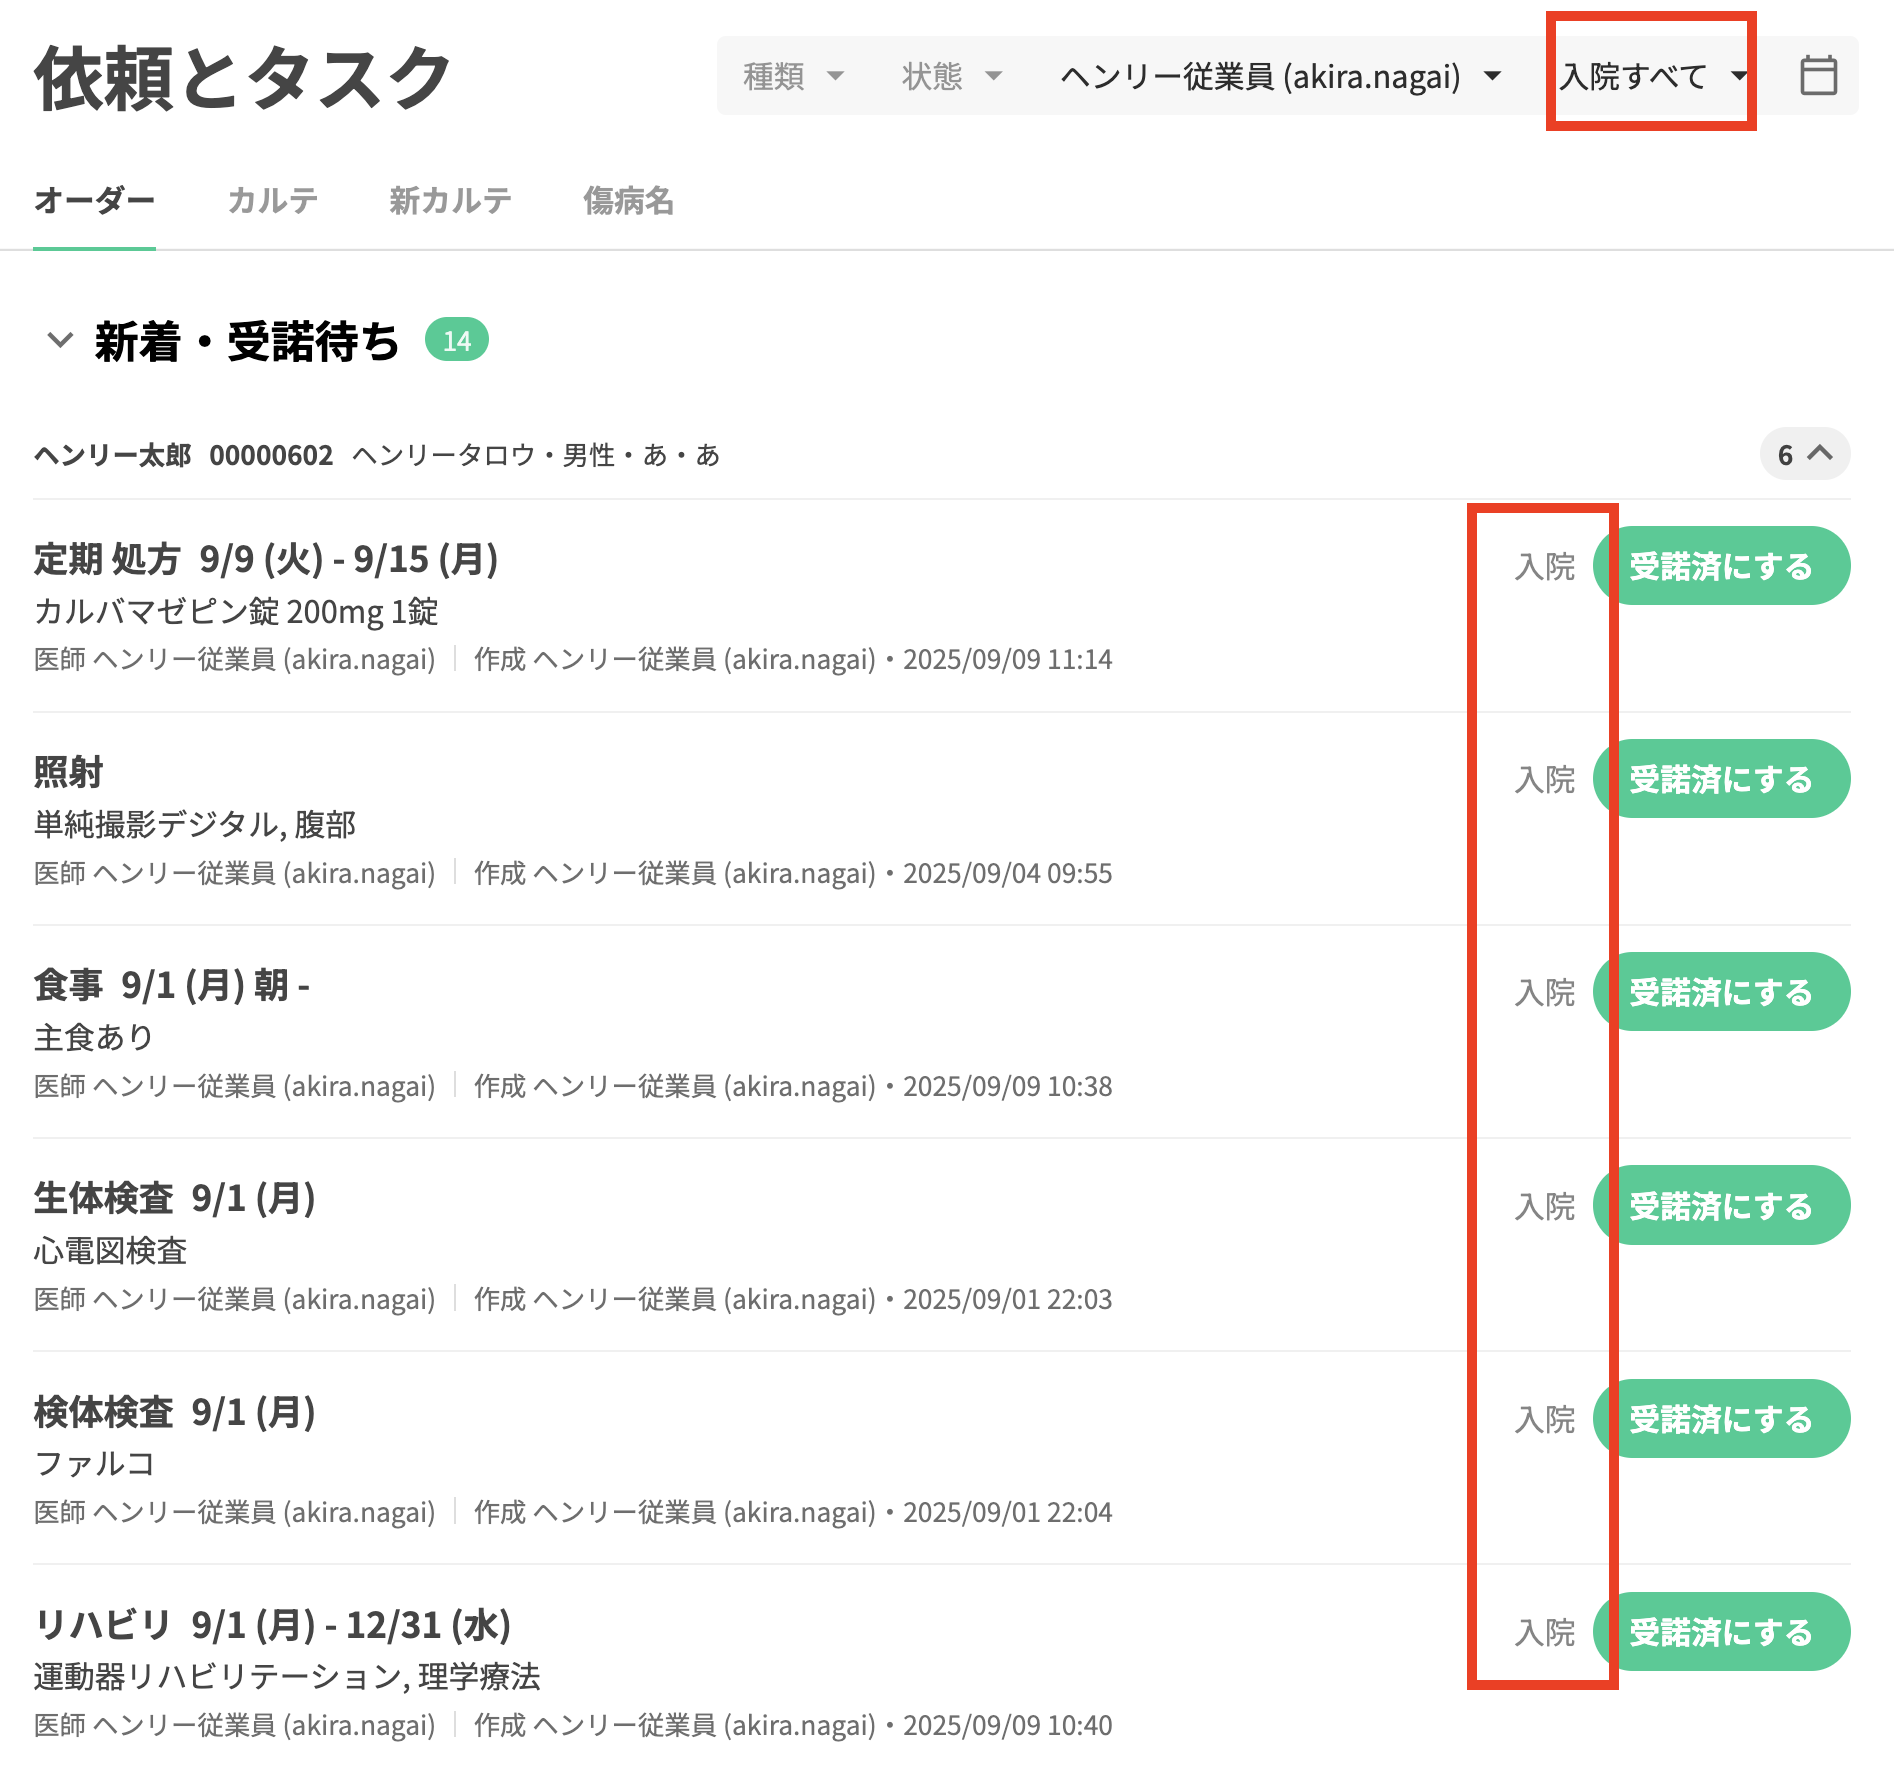1894x1776 pixels.
Task: Select the オーダー tab
Action: [x=94, y=201]
